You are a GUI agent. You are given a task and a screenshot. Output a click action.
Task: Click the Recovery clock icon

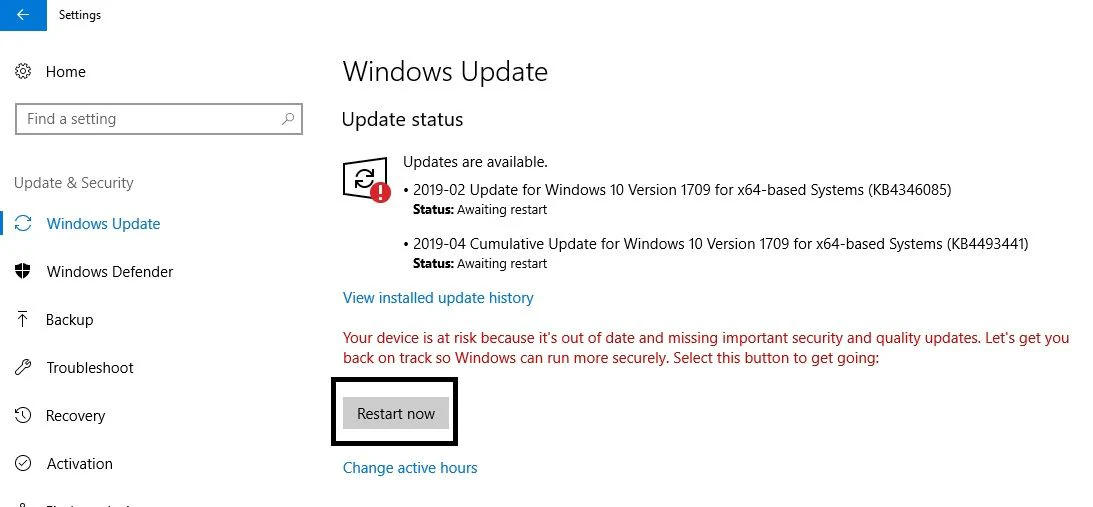click(24, 416)
